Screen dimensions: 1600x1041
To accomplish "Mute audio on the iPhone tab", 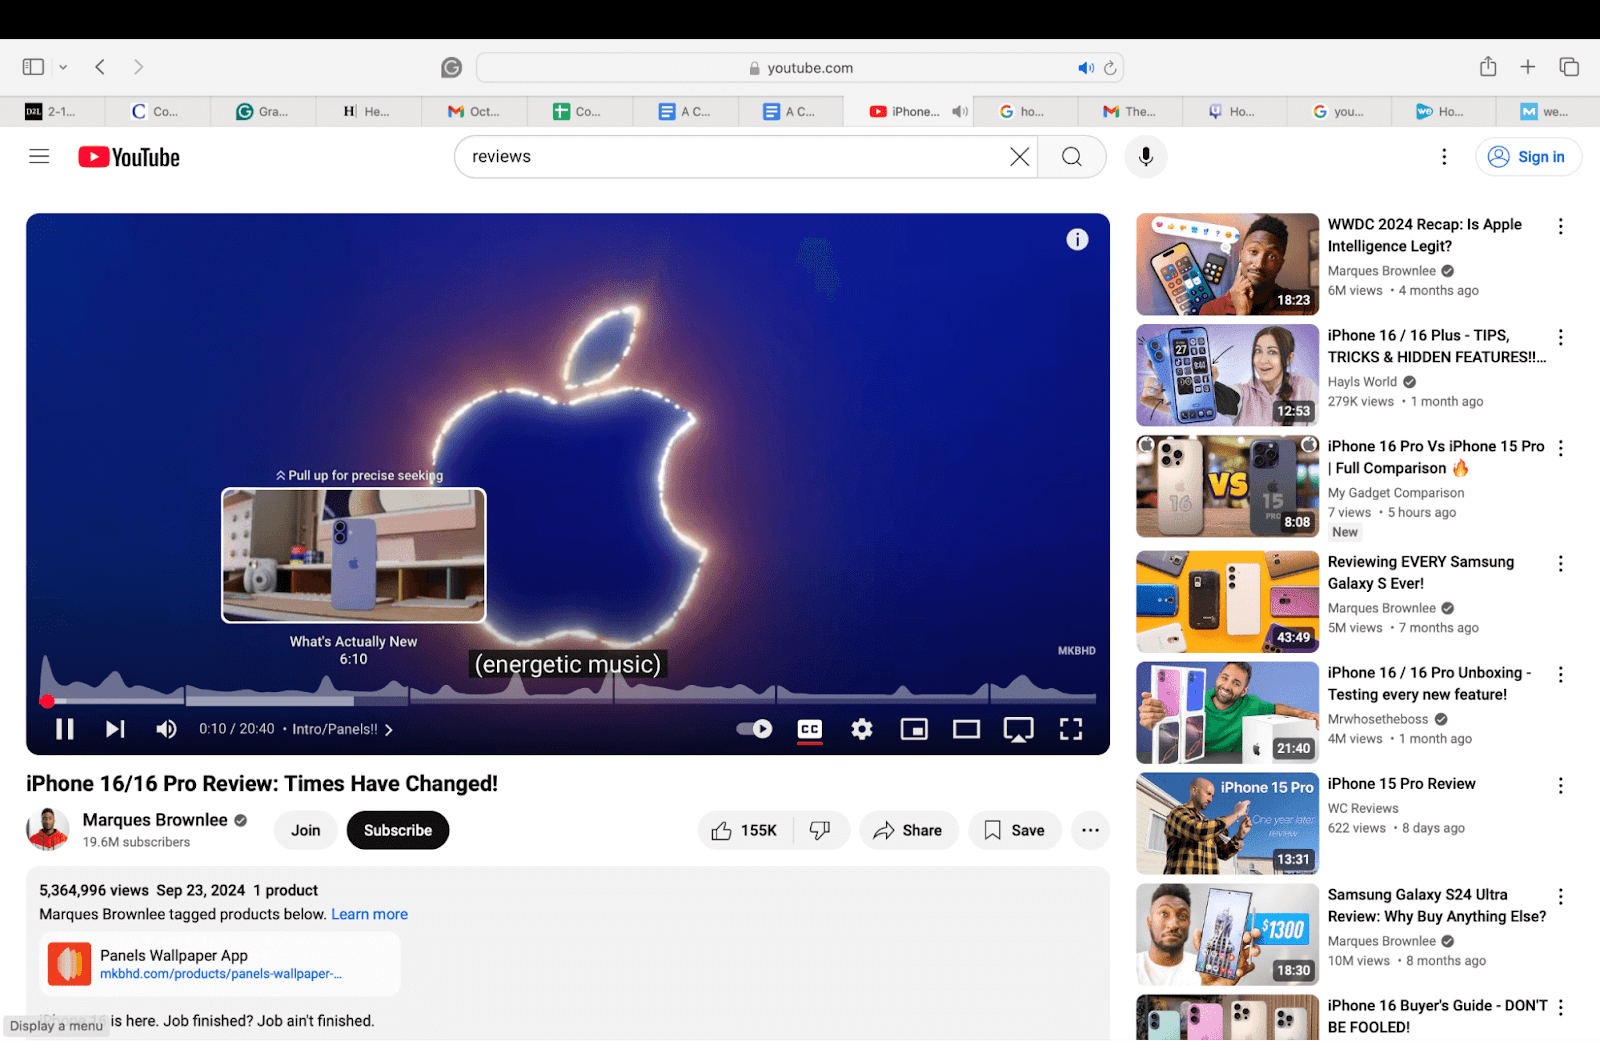I will coord(960,112).
